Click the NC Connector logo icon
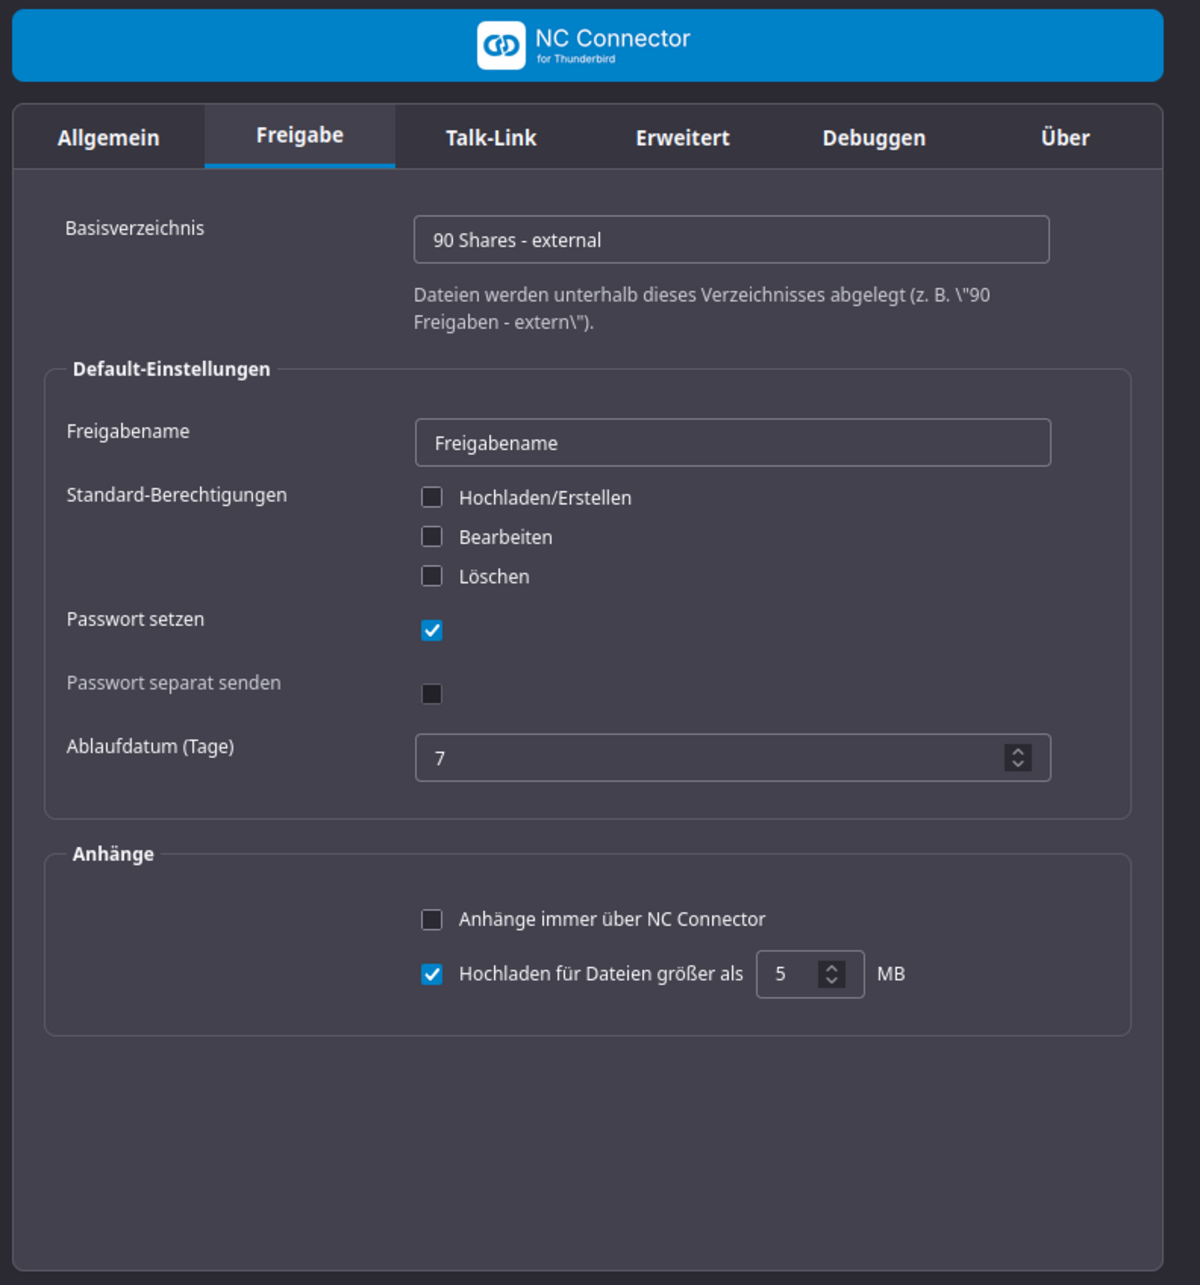This screenshot has height=1285, width=1200. coord(501,45)
